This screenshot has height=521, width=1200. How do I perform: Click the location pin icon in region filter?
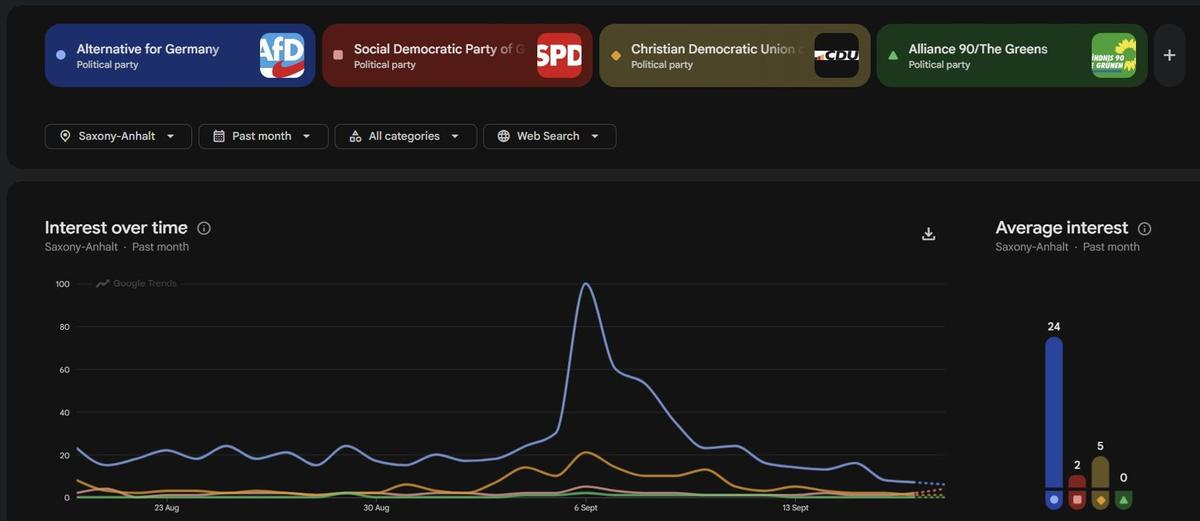tap(65, 136)
